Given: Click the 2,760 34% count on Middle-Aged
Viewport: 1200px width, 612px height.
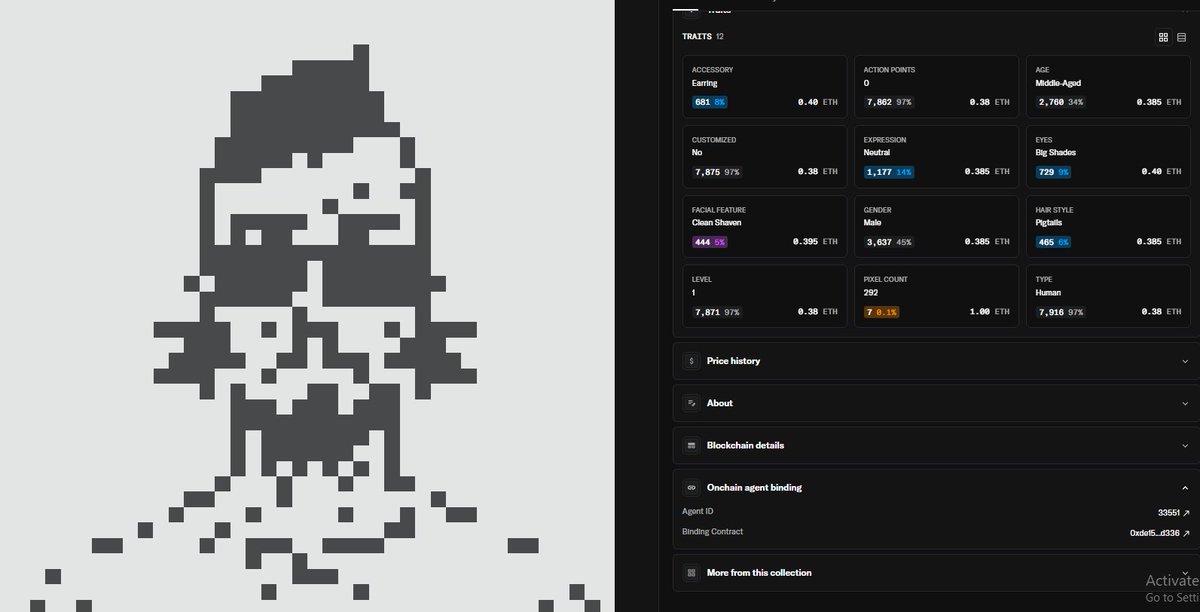Looking at the screenshot, I should coord(1059,102).
